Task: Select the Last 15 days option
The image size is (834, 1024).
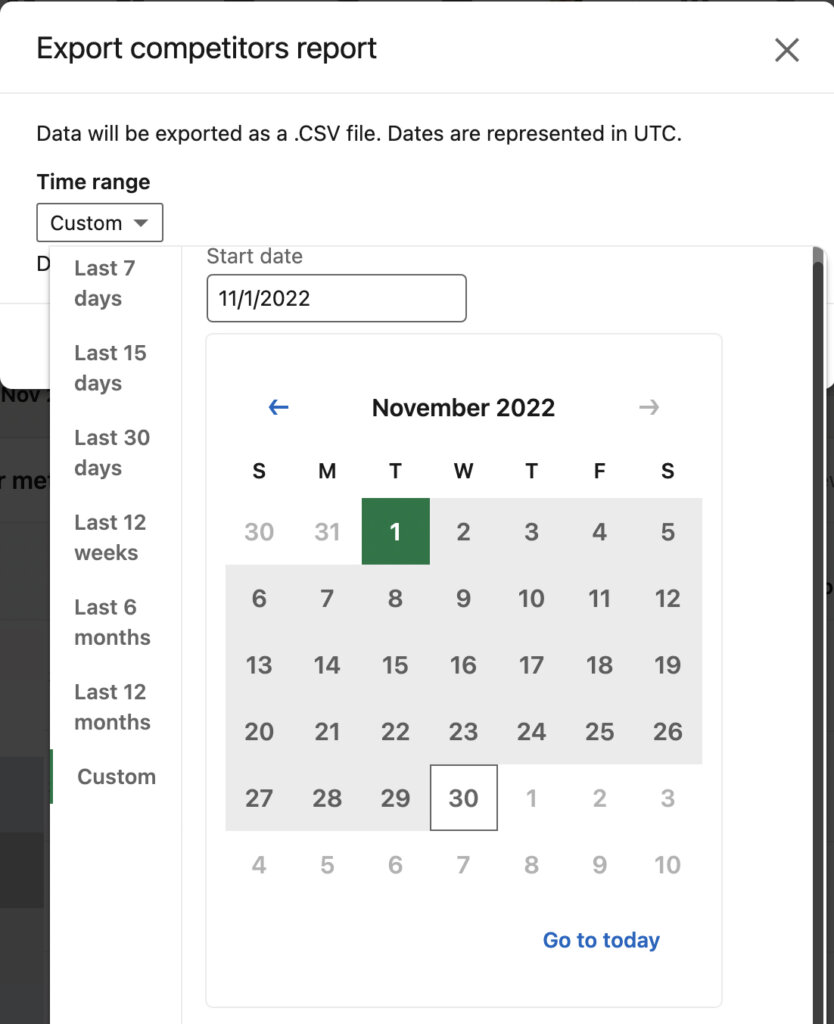Action: 110,368
